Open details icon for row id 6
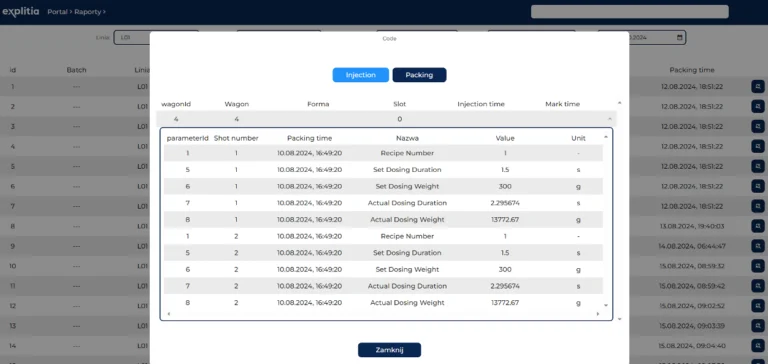The width and height of the screenshot is (768, 364). pos(757,186)
